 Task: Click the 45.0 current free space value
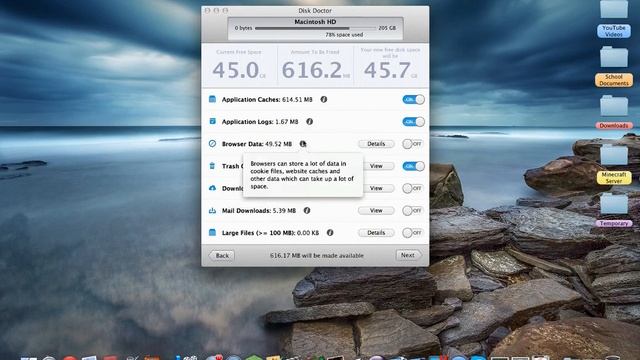[x=236, y=70]
